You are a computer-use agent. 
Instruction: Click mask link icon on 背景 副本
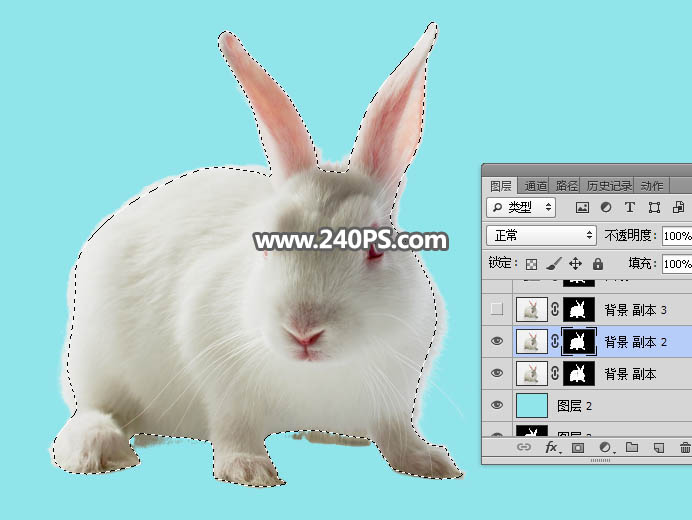tap(555, 373)
